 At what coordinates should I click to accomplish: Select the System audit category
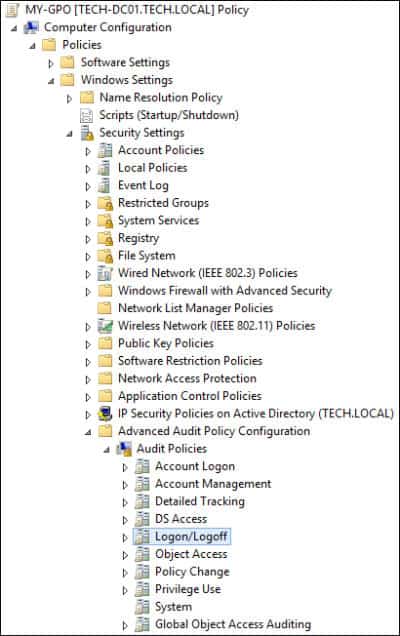tap(173, 607)
